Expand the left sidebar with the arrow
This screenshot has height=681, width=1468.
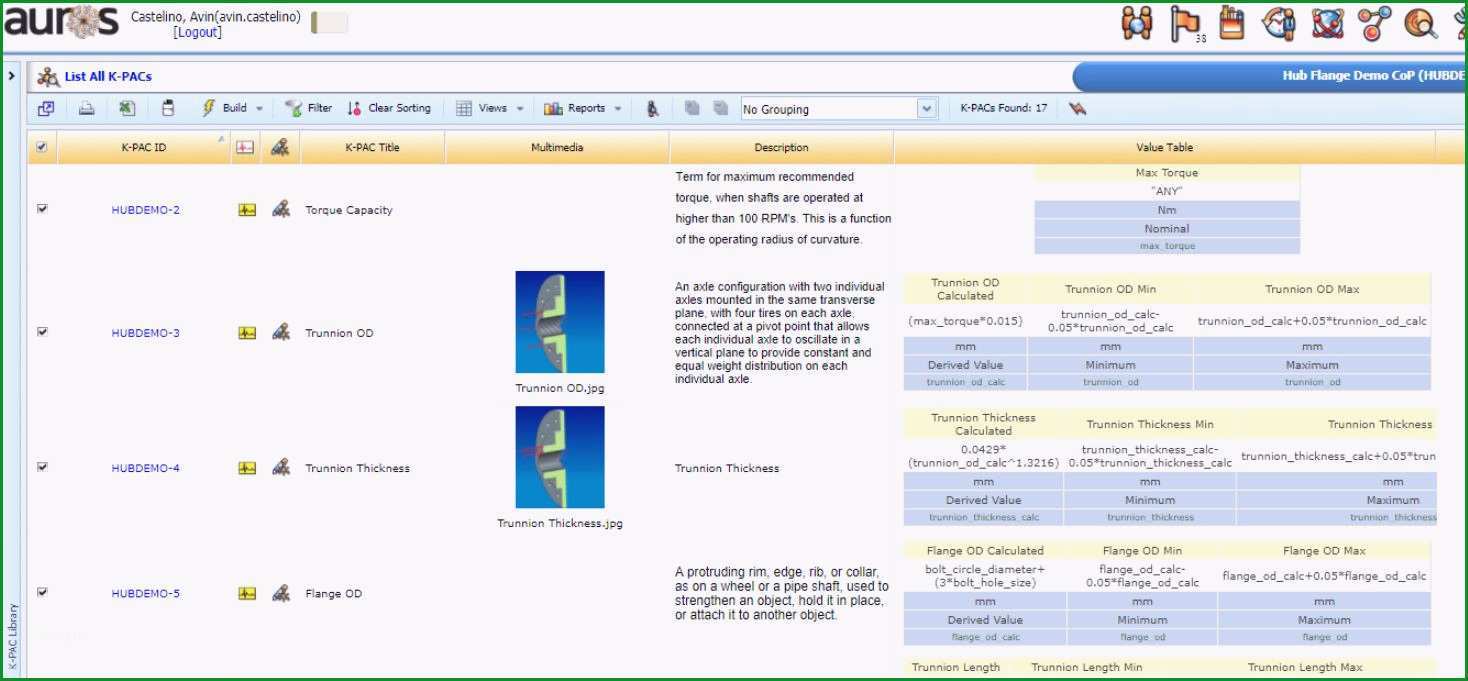(11, 76)
